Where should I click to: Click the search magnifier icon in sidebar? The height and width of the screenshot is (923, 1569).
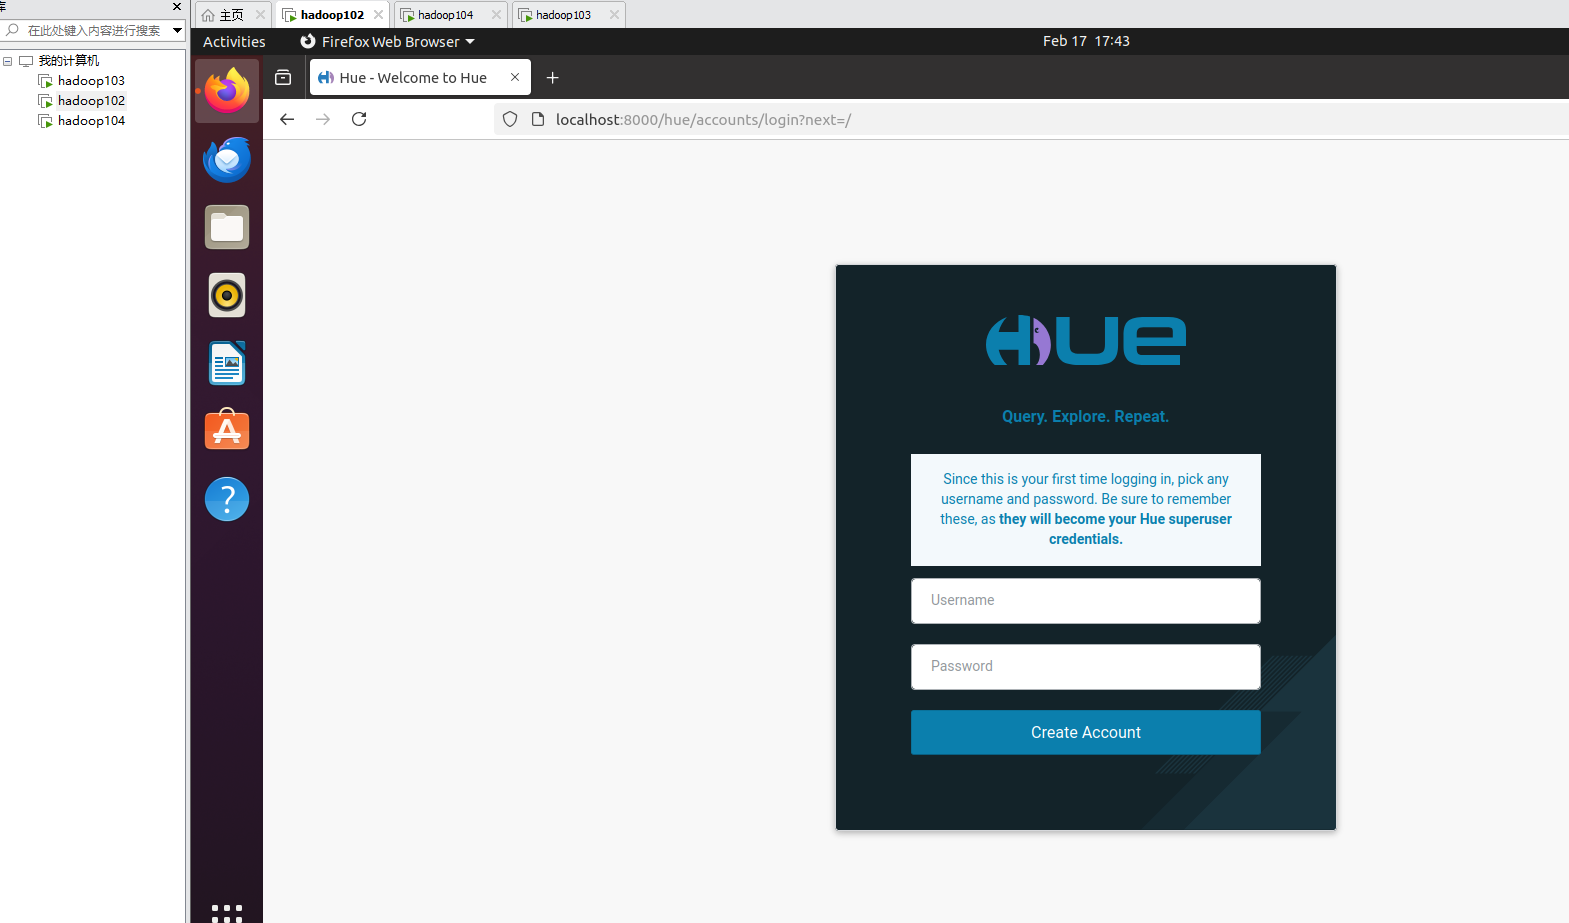click(13, 30)
